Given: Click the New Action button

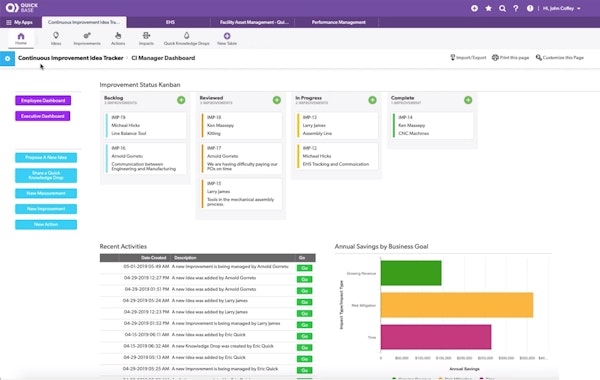Looking at the screenshot, I should (46, 224).
